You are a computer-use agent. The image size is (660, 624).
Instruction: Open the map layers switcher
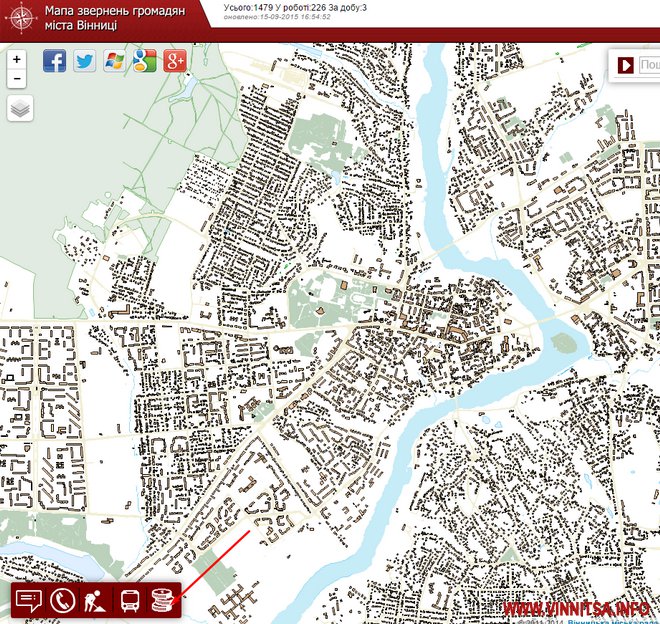pyautogui.click(x=20, y=109)
